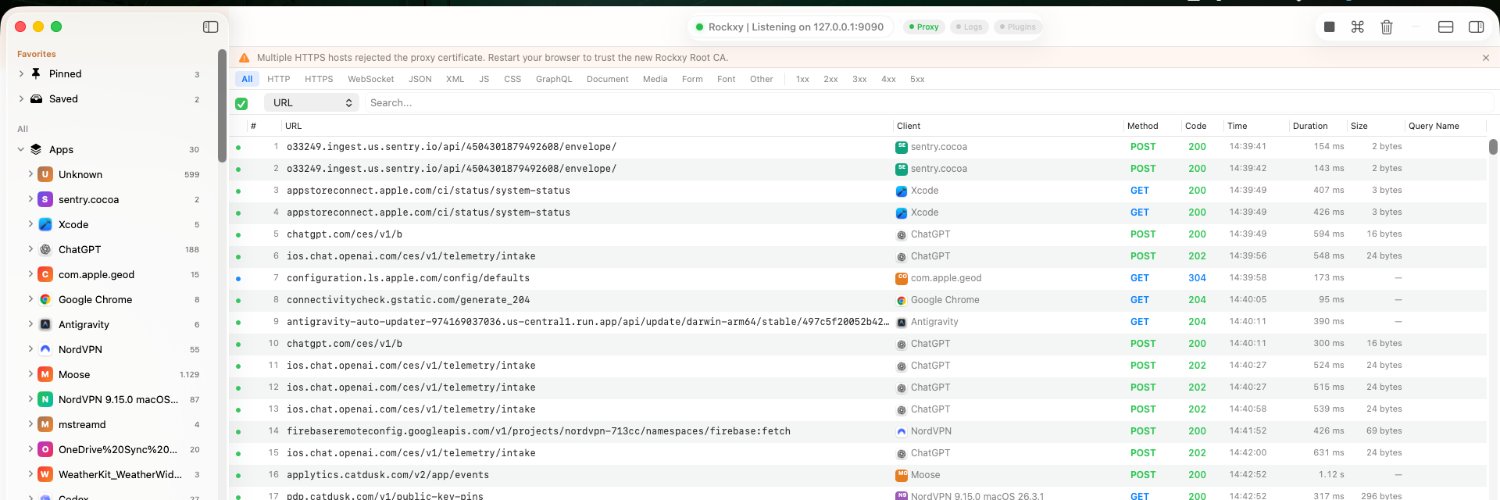1500x500 pixels.
Task: Select the configuration.ls.apple.com/config/defaults request row
Action: (858, 278)
